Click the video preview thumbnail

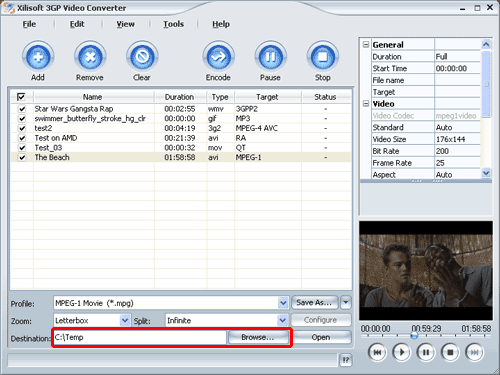426,271
